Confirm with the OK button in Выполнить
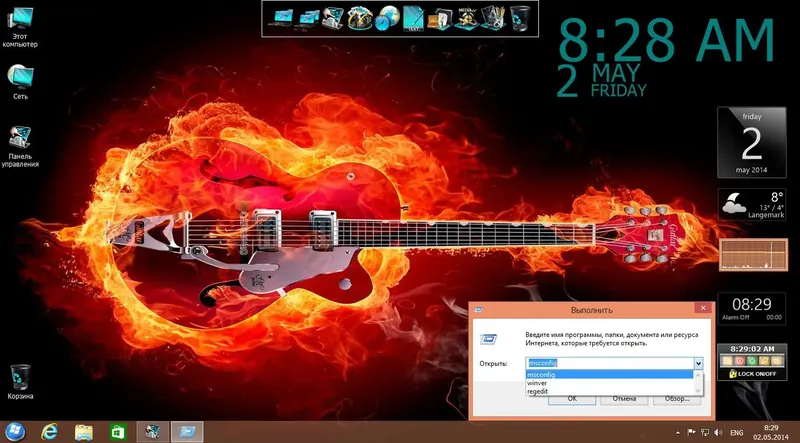Image resolution: width=800 pixels, height=443 pixels. [x=572, y=399]
